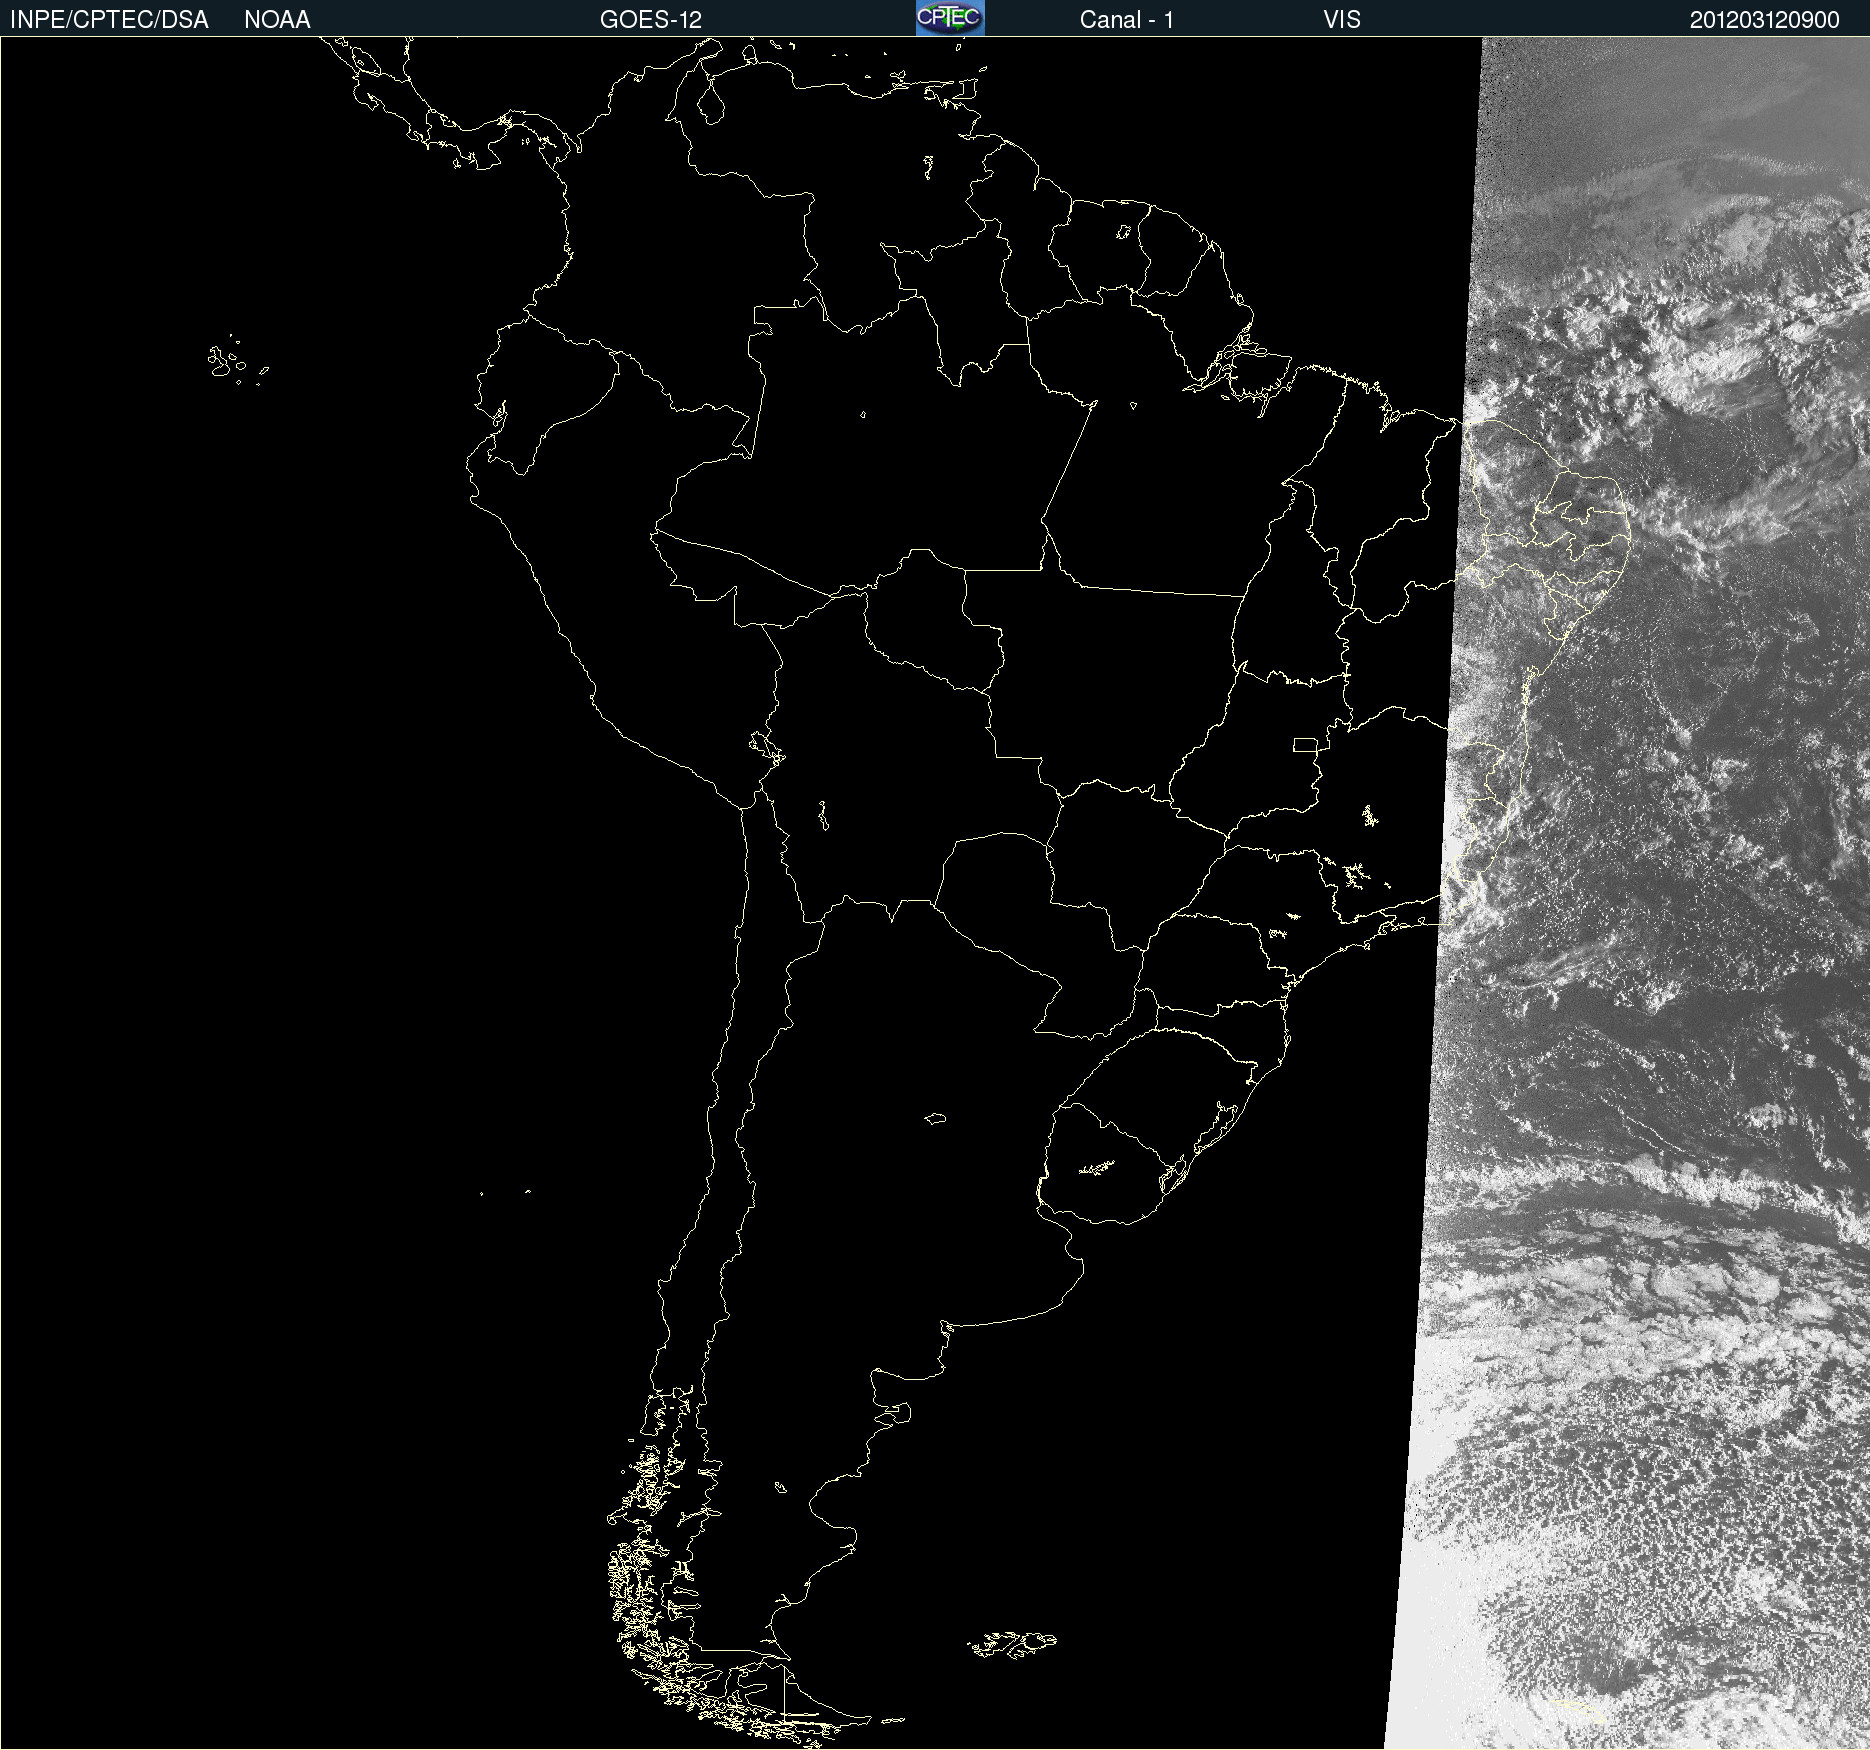Click the INPE/CPTEC/DSA header text
The image size is (1870, 1750).
point(109,20)
